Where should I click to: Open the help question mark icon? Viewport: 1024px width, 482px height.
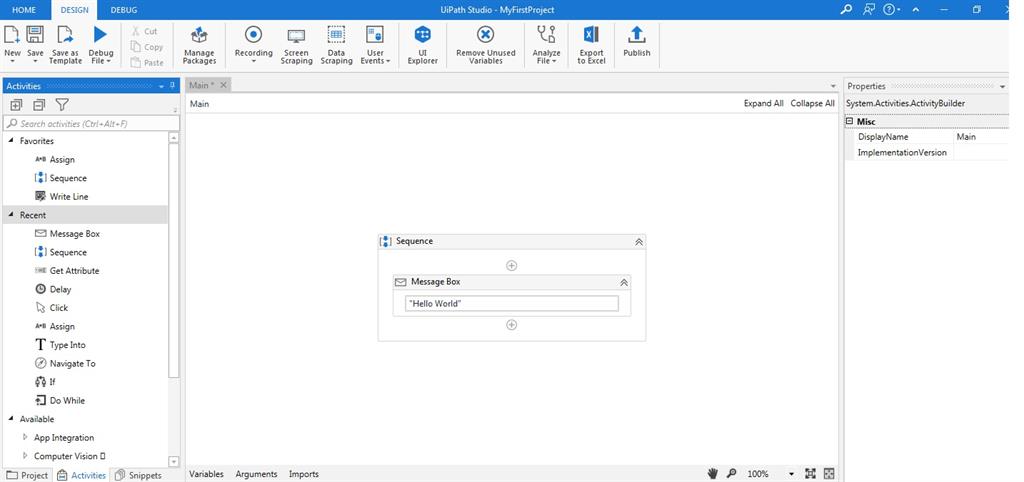tap(889, 9)
